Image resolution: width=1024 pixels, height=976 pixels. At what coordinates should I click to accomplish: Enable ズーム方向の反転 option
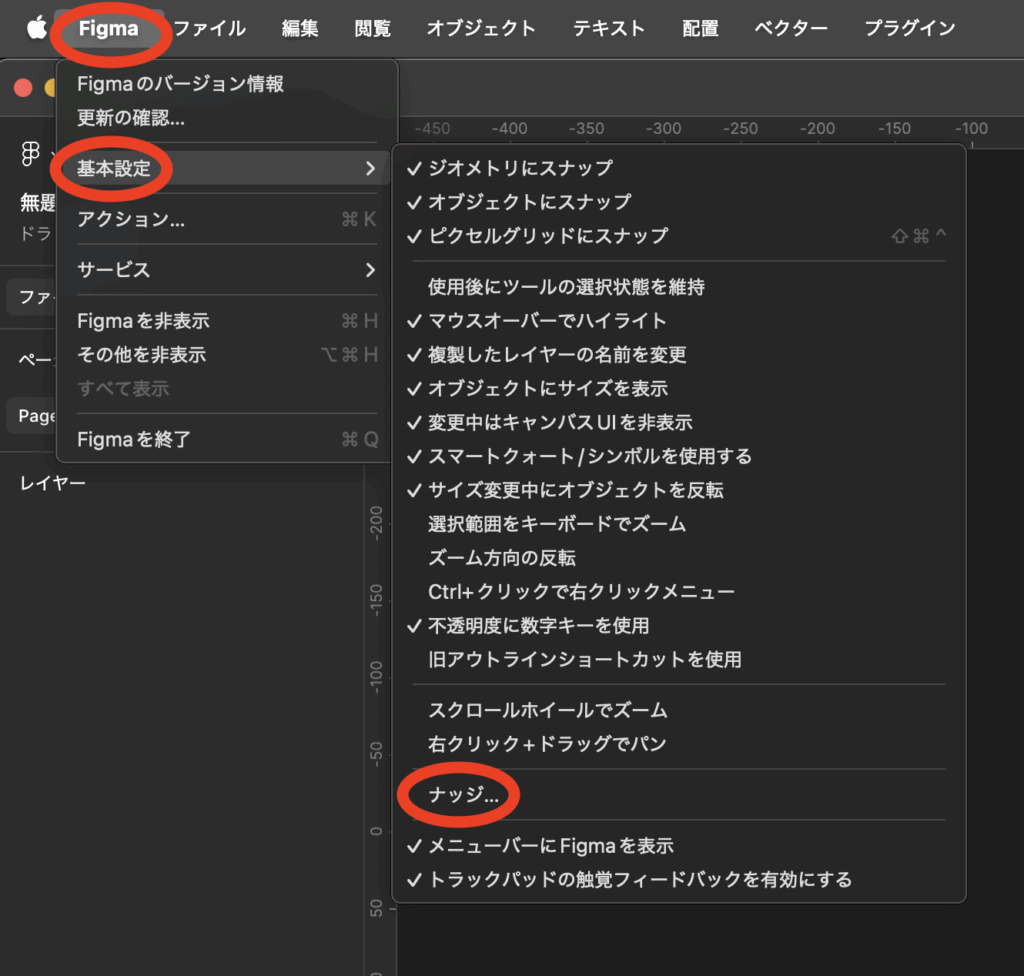(x=502, y=558)
